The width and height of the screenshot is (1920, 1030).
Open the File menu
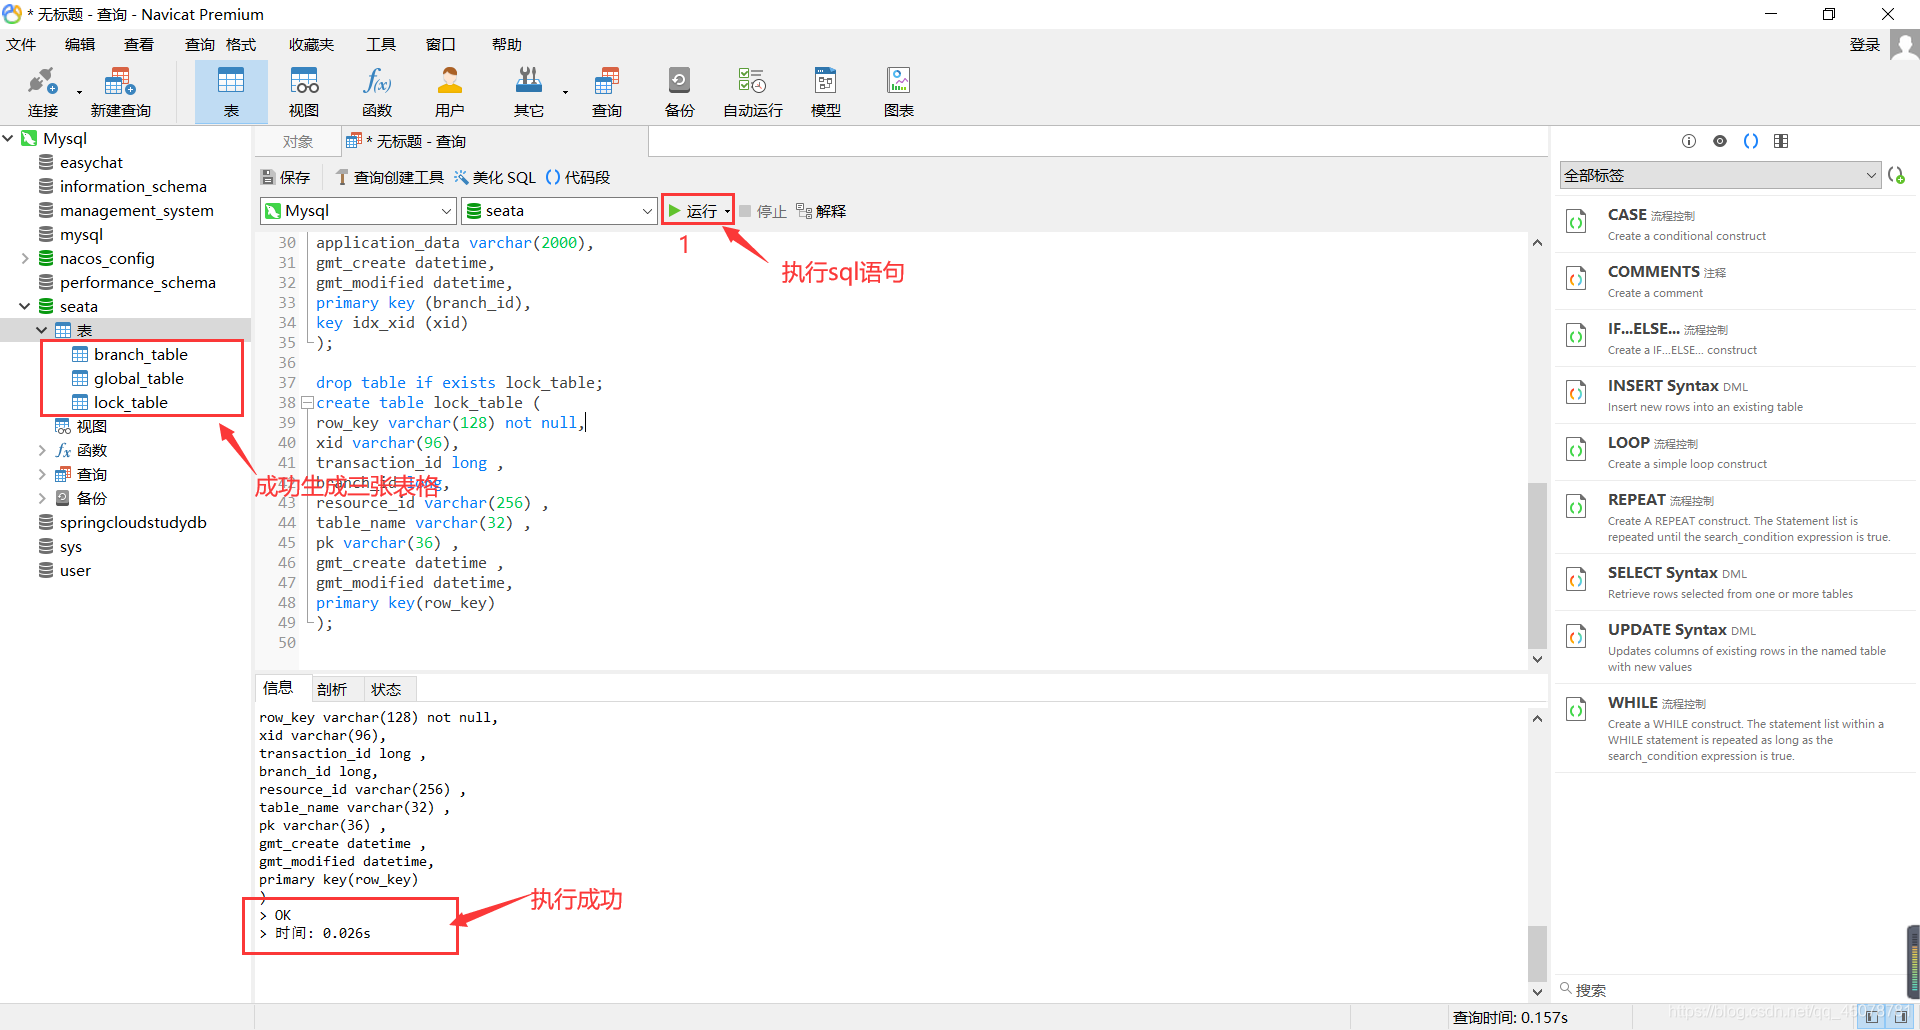(21, 44)
